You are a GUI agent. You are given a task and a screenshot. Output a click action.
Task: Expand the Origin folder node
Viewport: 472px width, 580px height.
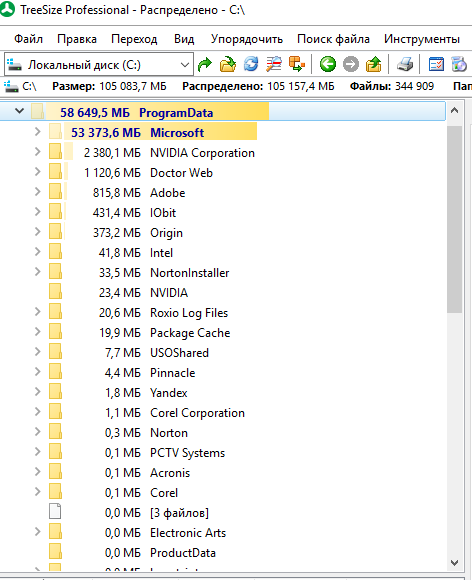37,231
